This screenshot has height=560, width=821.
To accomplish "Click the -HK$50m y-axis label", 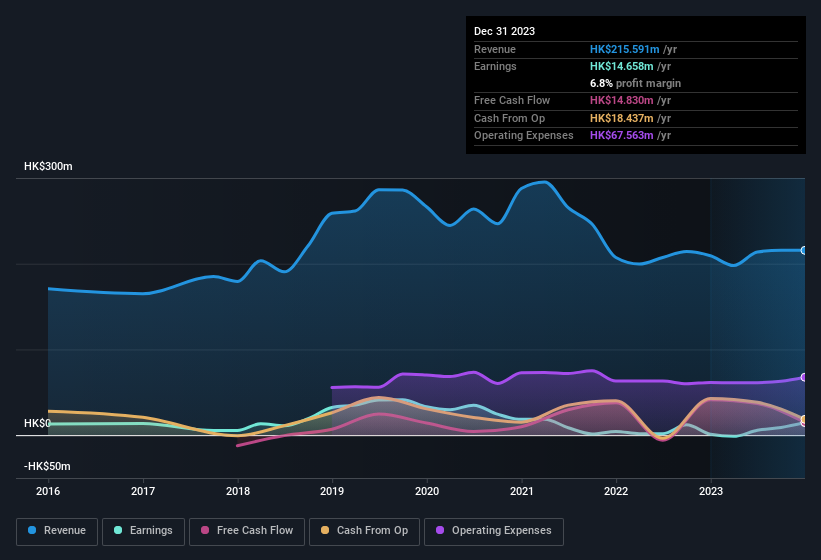I will click(47, 466).
